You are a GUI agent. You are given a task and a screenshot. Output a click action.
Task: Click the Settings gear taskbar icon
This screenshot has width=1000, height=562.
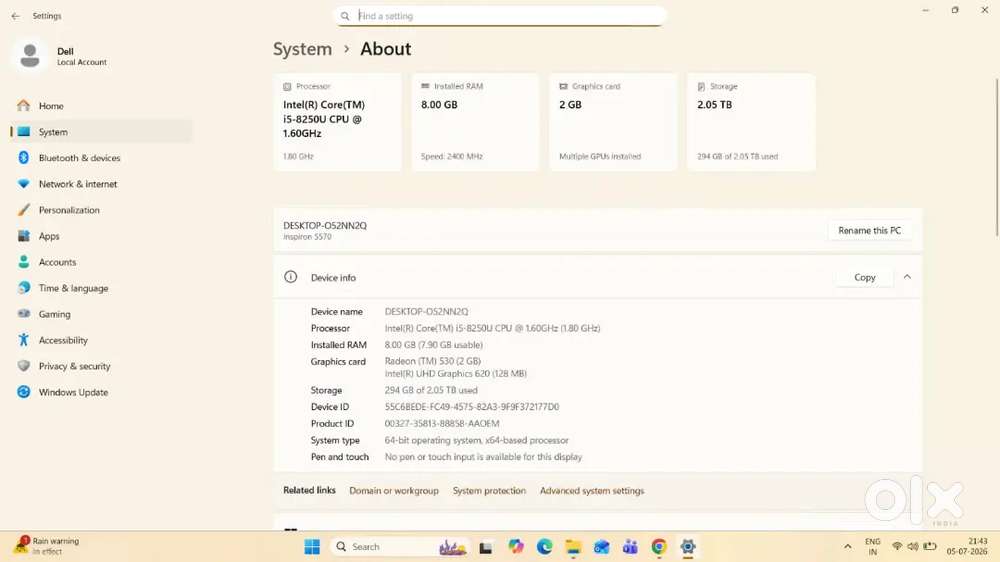pos(688,547)
